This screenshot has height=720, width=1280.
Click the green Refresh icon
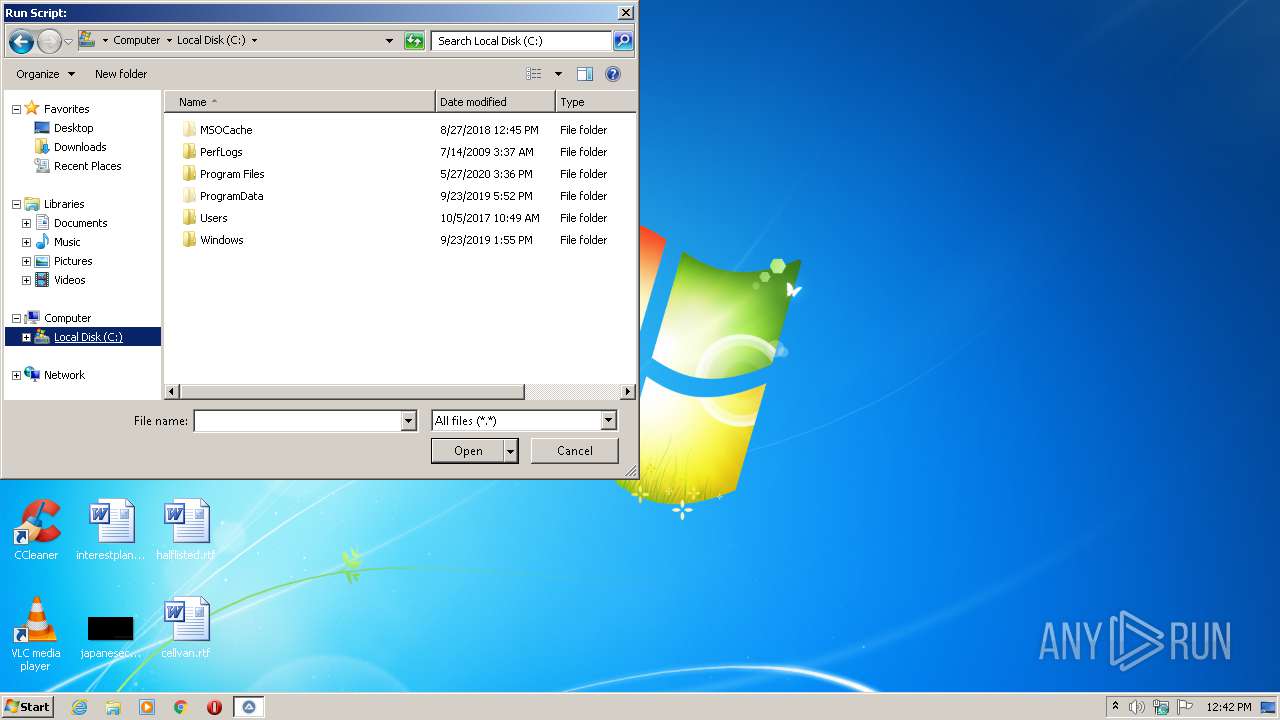(414, 41)
